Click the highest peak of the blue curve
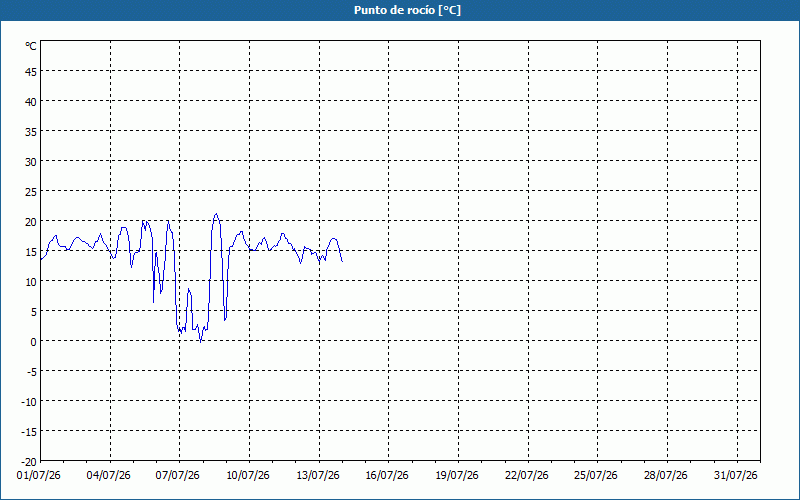The image size is (800, 500). click(x=216, y=214)
